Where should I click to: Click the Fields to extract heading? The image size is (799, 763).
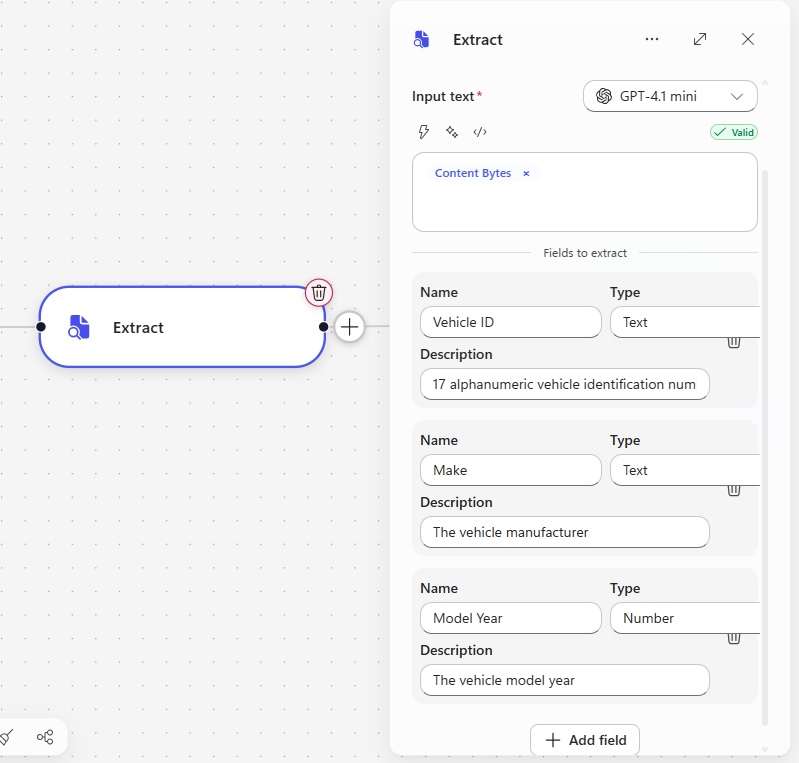pyautogui.click(x=584, y=253)
